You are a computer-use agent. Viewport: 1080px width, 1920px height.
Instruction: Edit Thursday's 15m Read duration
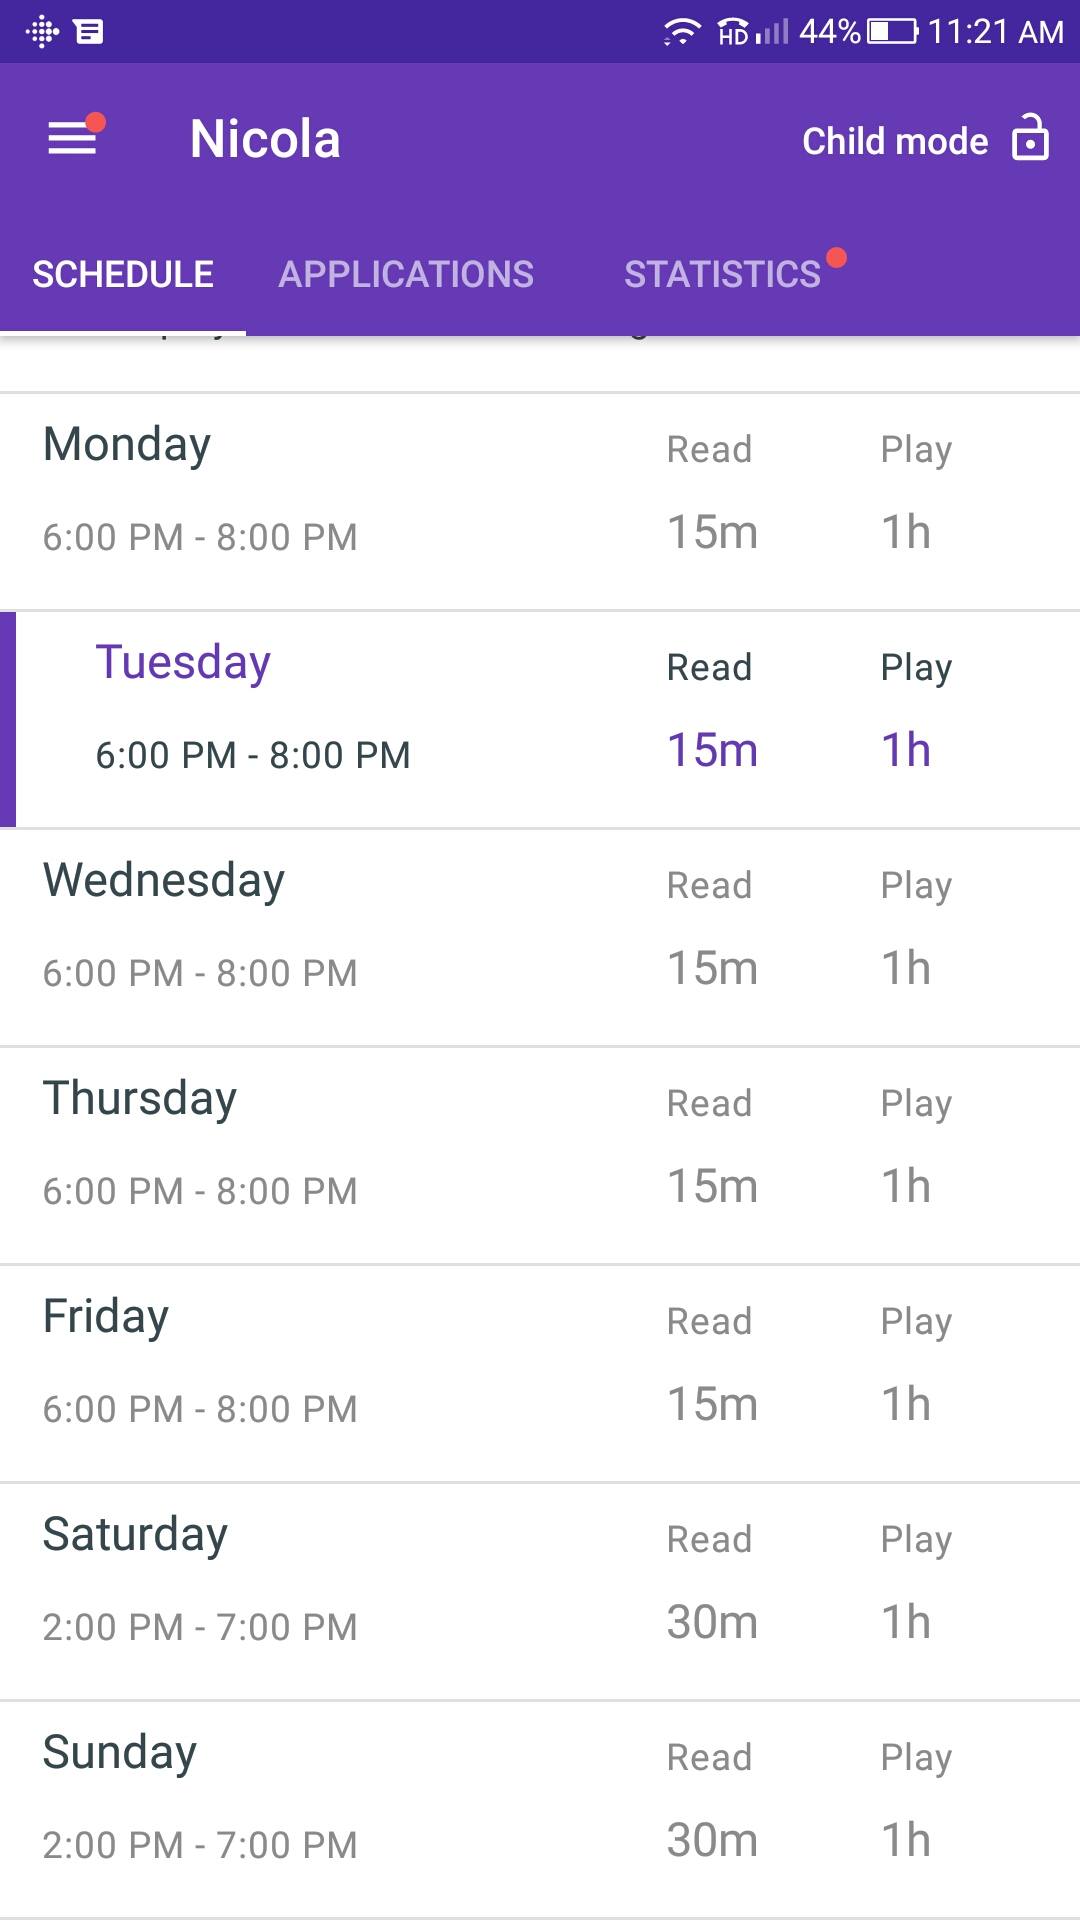pyautogui.click(x=712, y=1187)
